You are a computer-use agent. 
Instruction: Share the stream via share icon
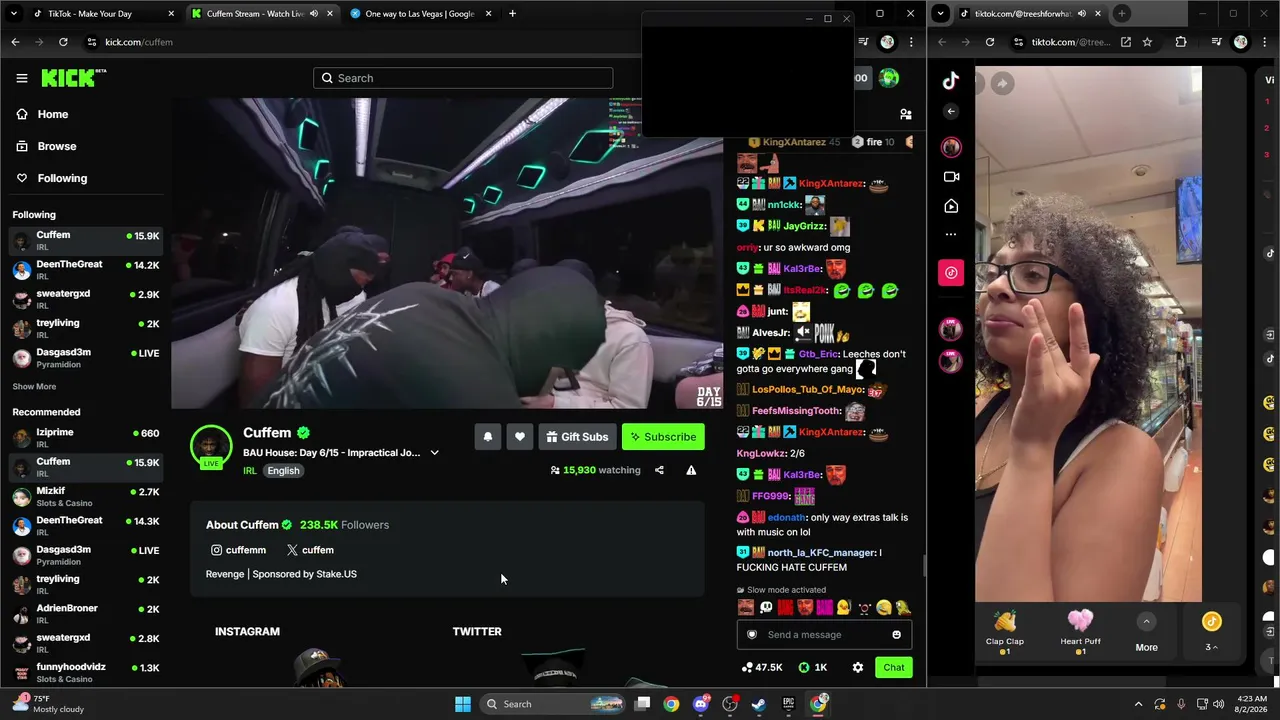(659, 470)
